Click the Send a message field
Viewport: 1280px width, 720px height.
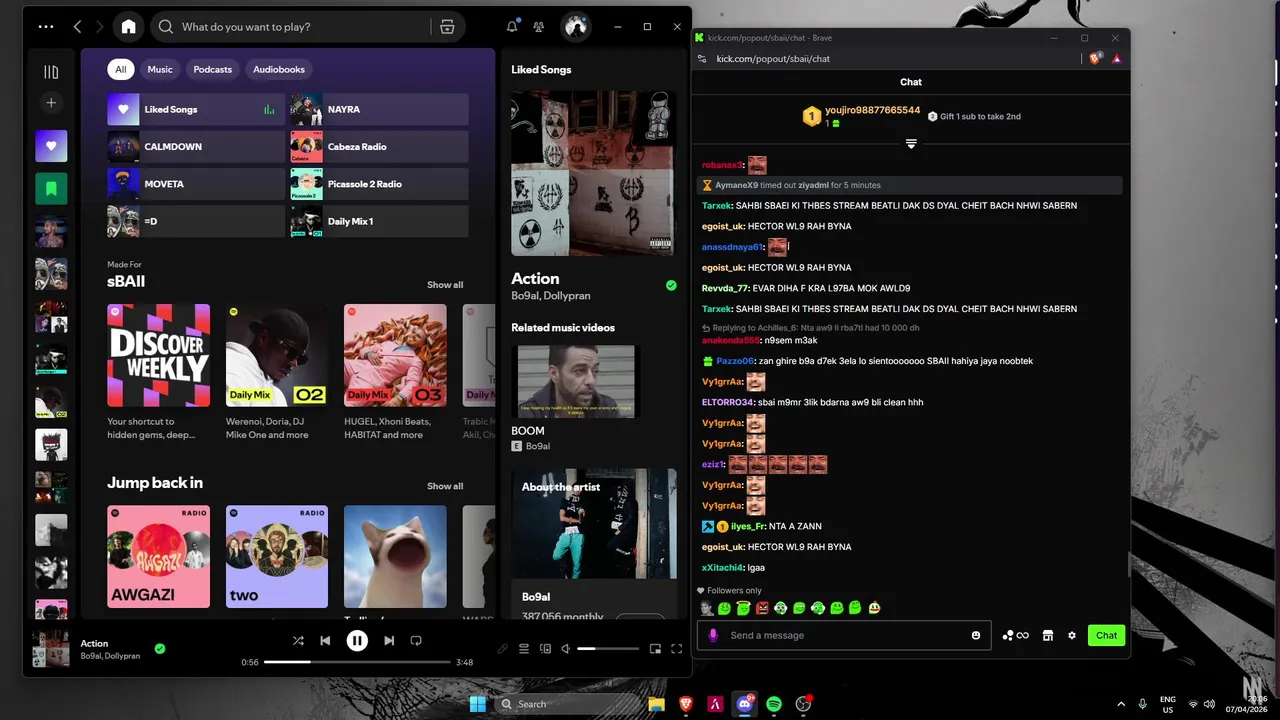pyautogui.click(x=844, y=635)
